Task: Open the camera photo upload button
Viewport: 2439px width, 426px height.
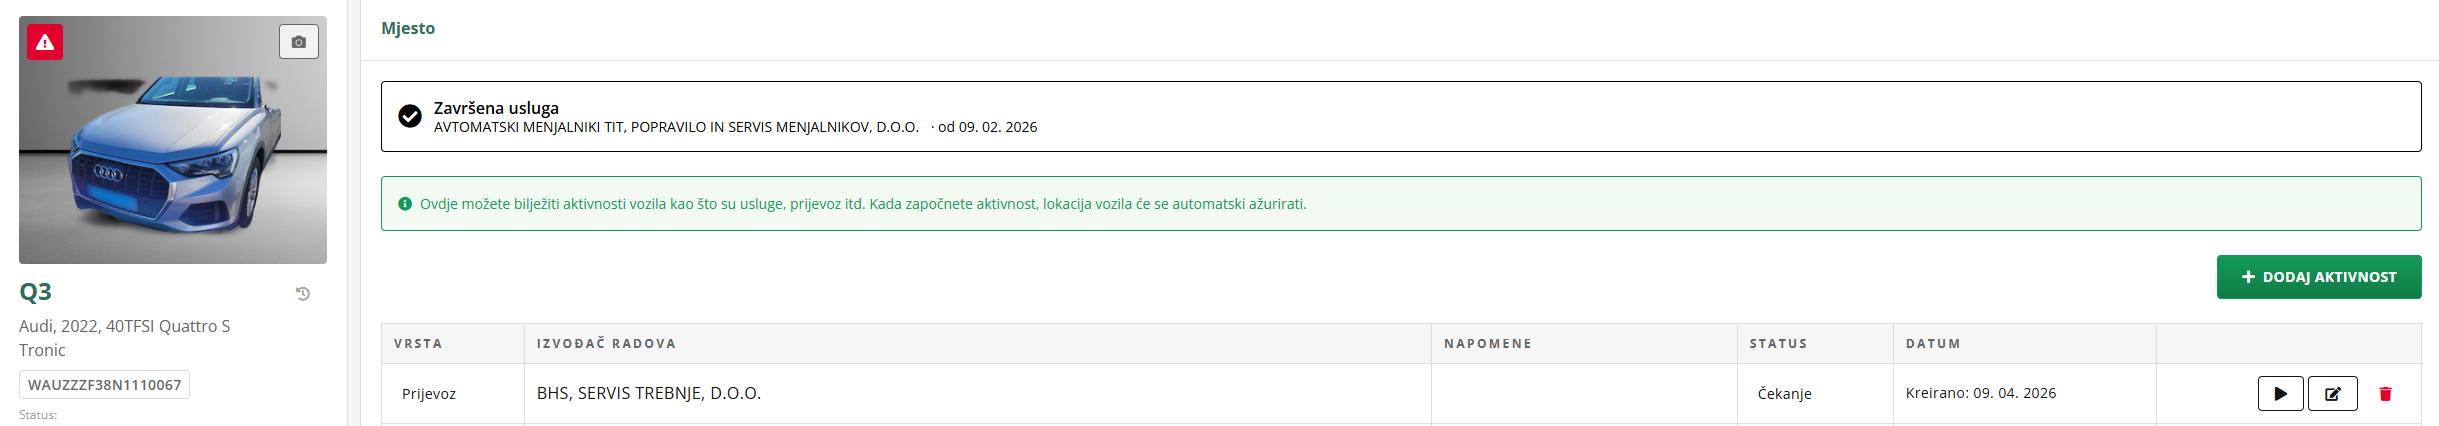Action: click(298, 42)
